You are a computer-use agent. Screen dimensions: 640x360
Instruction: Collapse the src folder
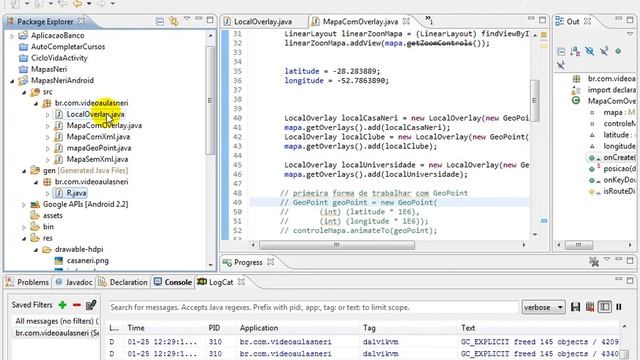click(x=24, y=92)
